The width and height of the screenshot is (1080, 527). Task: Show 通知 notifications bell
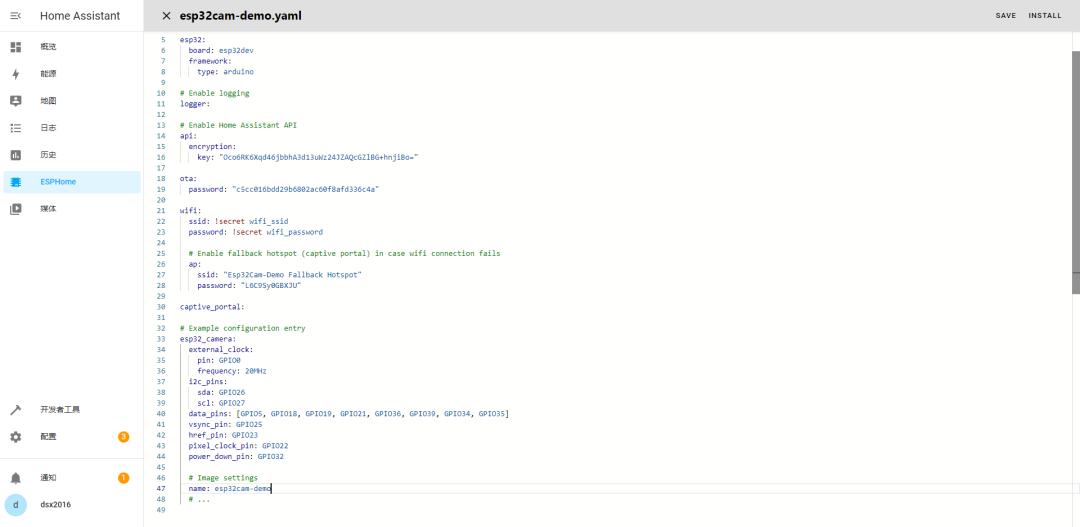[x=15, y=478]
